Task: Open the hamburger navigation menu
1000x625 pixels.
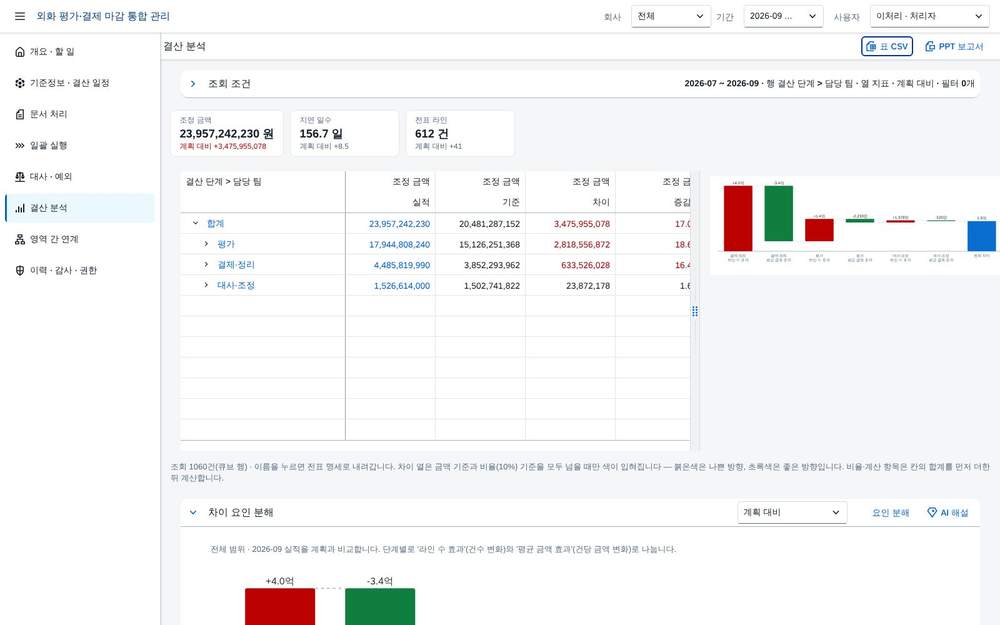Action: point(20,16)
